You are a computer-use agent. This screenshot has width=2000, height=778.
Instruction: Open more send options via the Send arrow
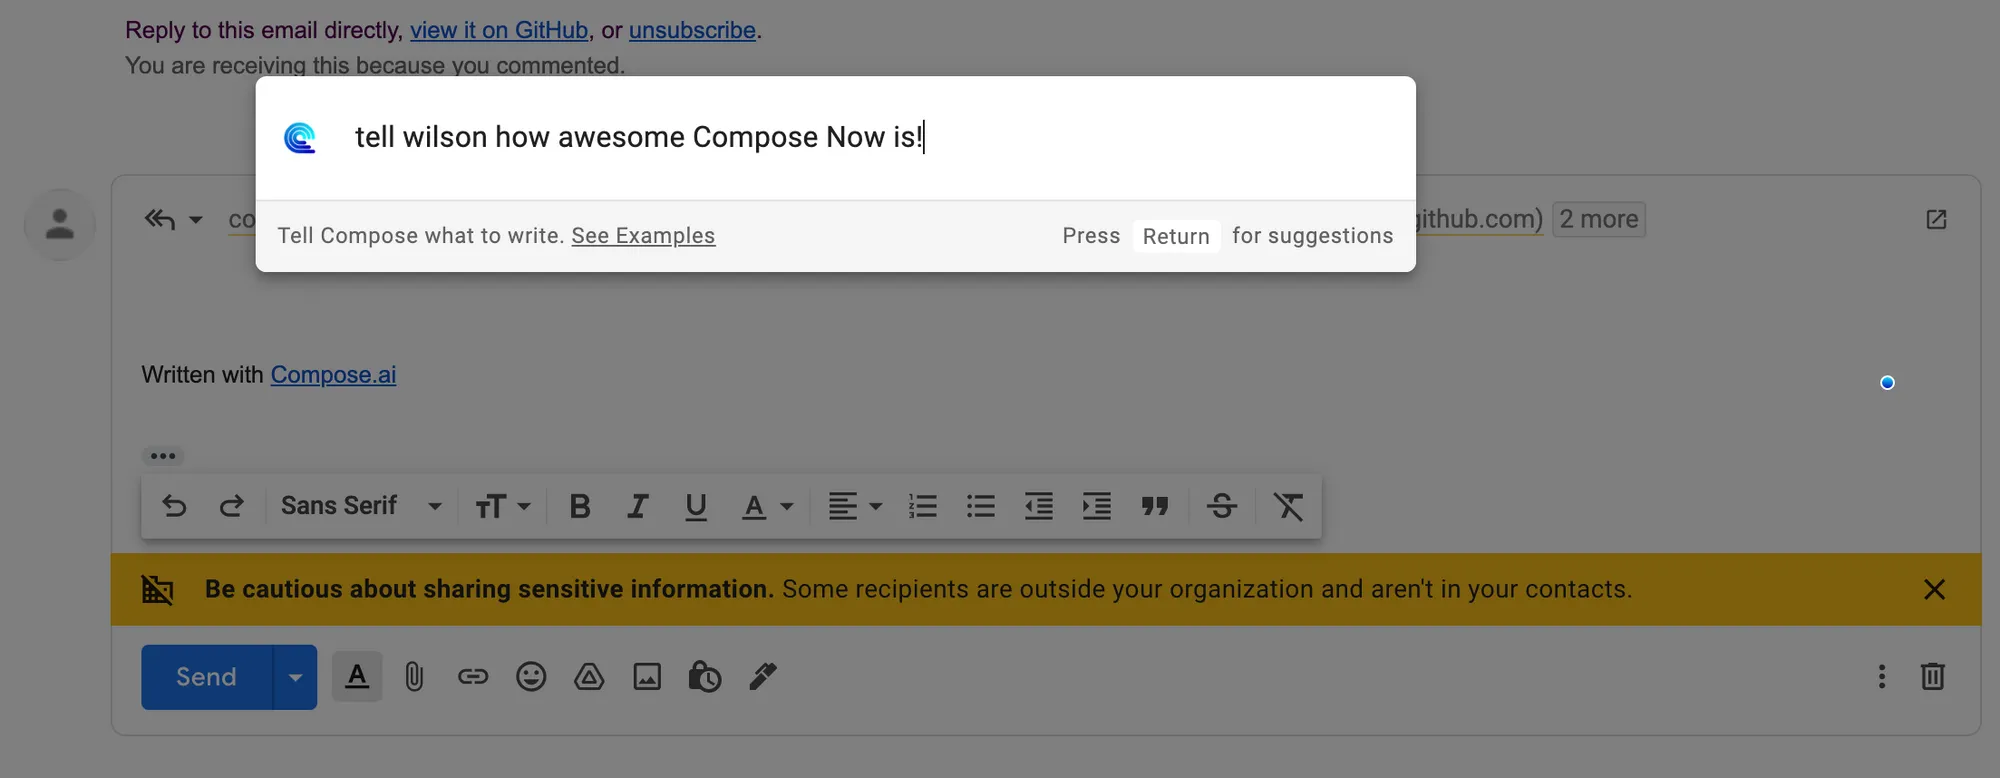coord(295,677)
